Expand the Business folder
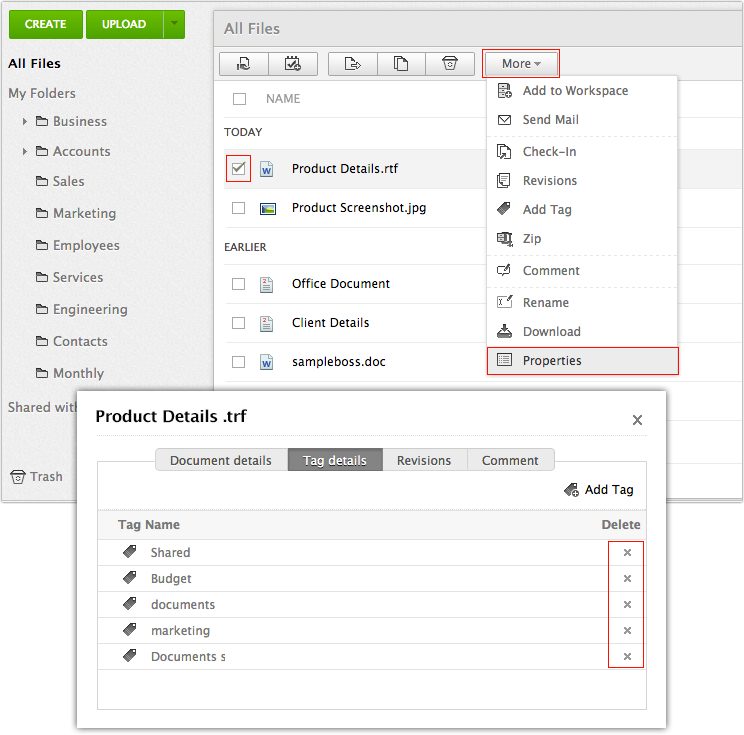 25,121
